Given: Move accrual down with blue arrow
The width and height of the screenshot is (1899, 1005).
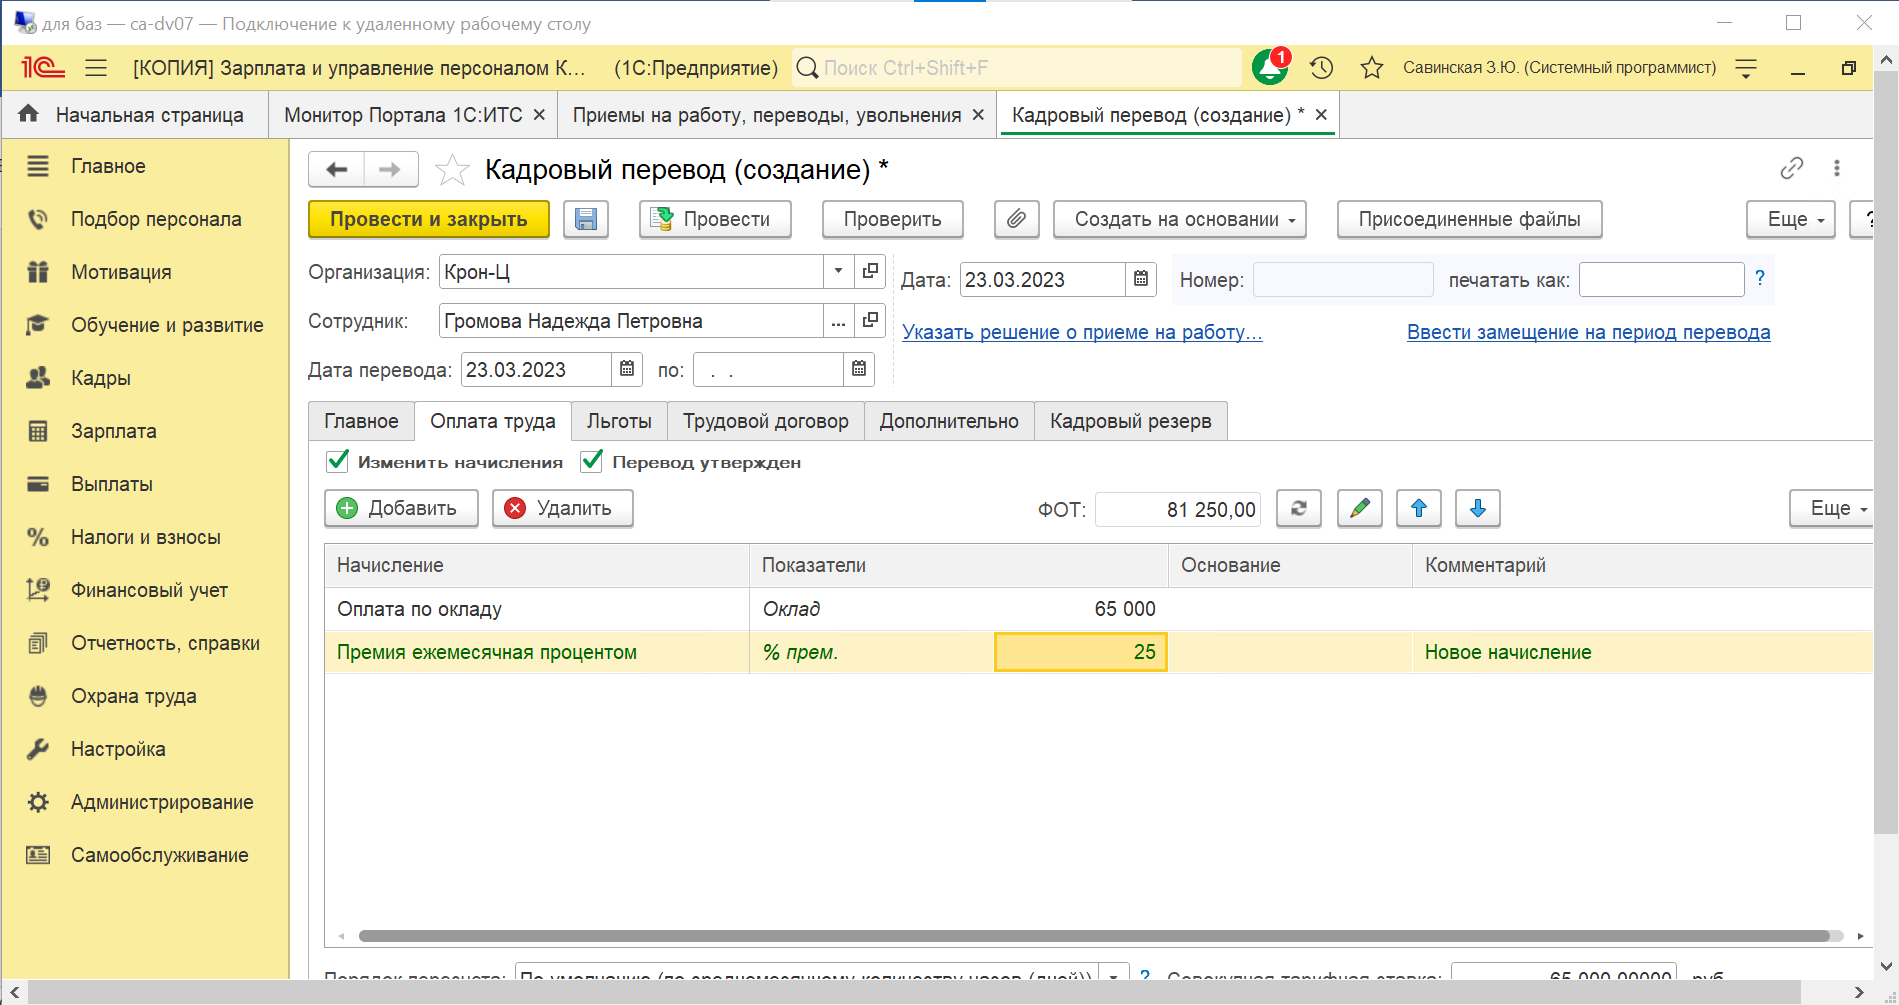Looking at the screenshot, I should click(1477, 508).
